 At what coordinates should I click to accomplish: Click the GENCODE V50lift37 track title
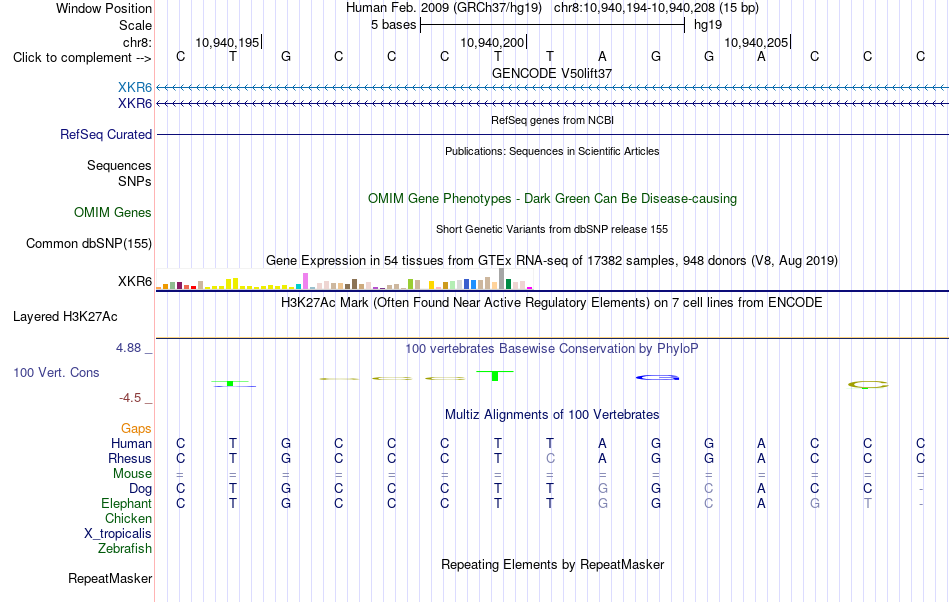pyautogui.click(x=551, y=73)
